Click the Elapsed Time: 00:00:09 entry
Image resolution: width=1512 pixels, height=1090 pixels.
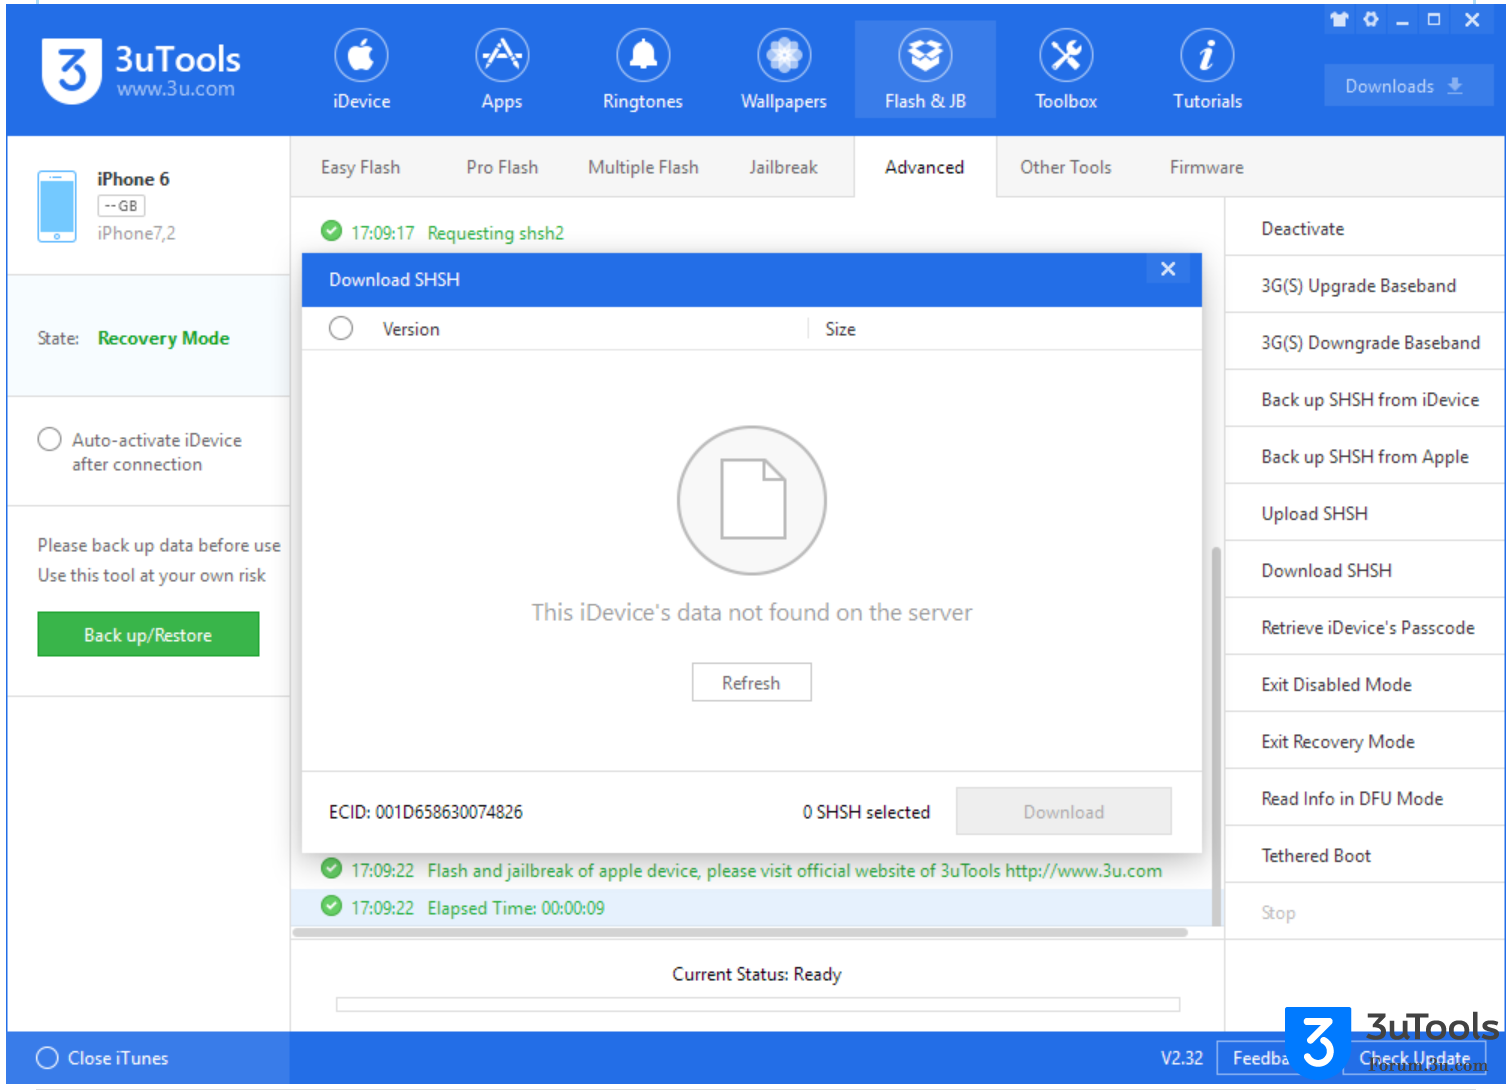point(516,908)
